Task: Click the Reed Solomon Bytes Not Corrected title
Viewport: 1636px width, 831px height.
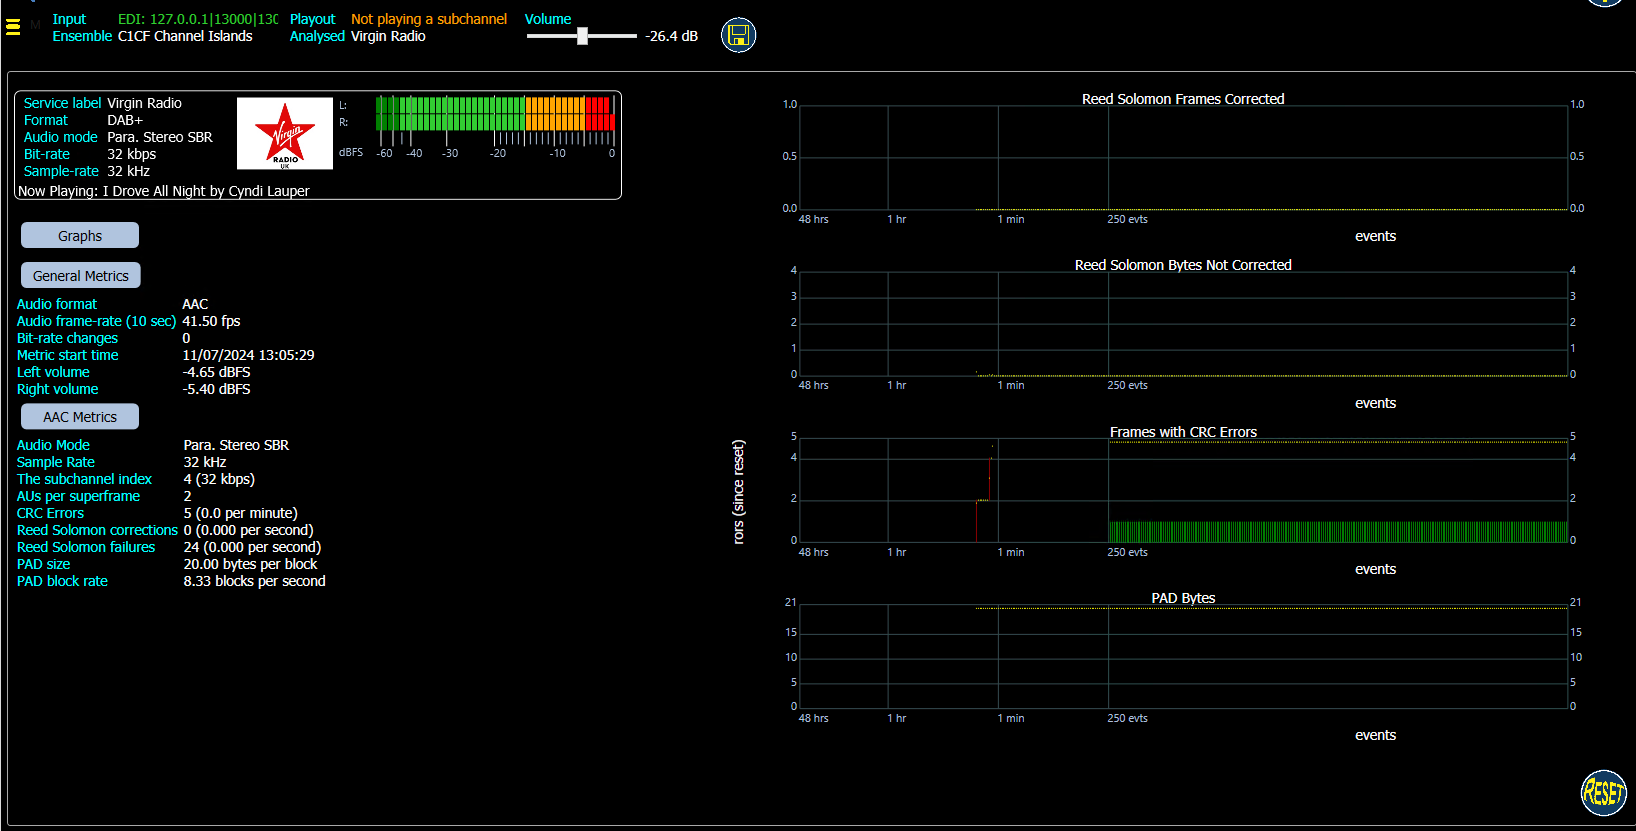Action: click(1183, 265)
